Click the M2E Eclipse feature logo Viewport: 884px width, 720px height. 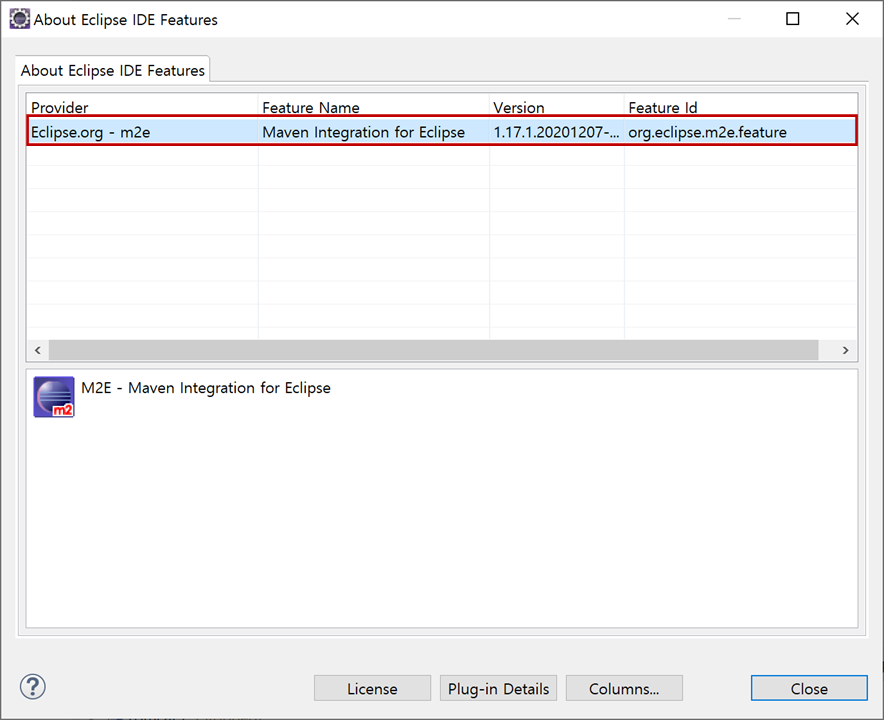(54, 397)
